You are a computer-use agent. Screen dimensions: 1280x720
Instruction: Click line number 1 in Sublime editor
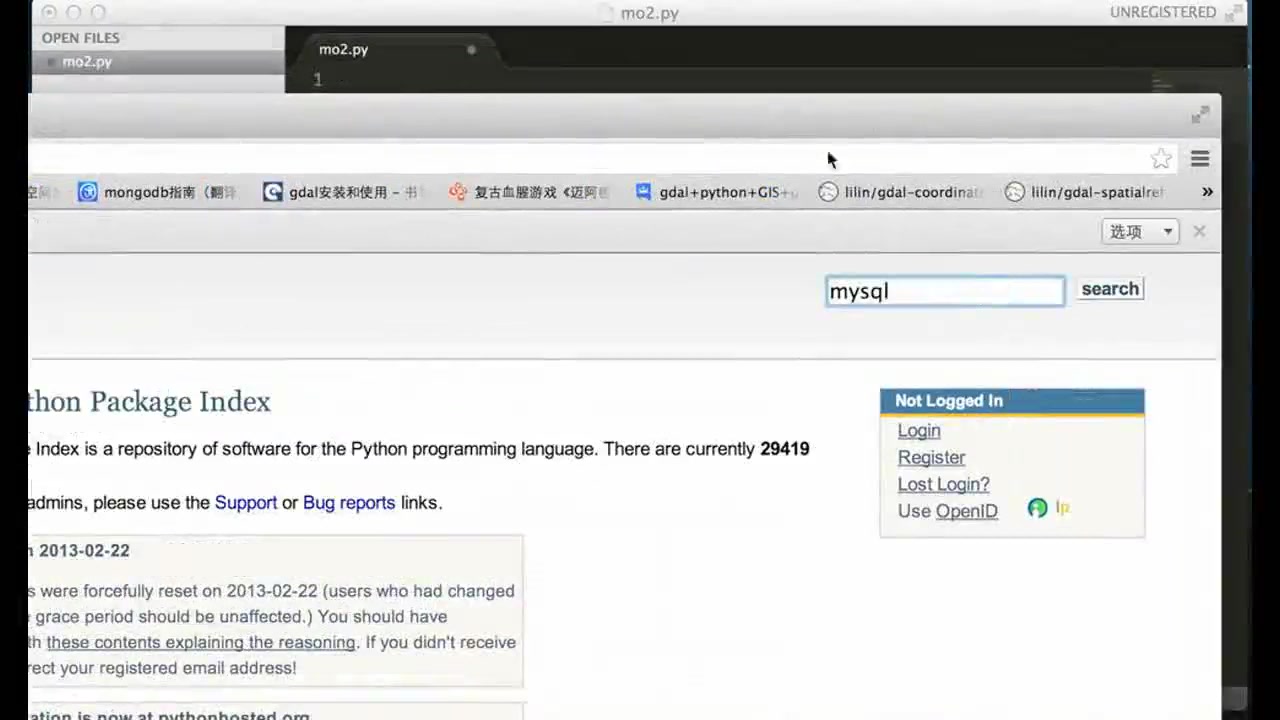pyautogui.click(x=317, y=80)
